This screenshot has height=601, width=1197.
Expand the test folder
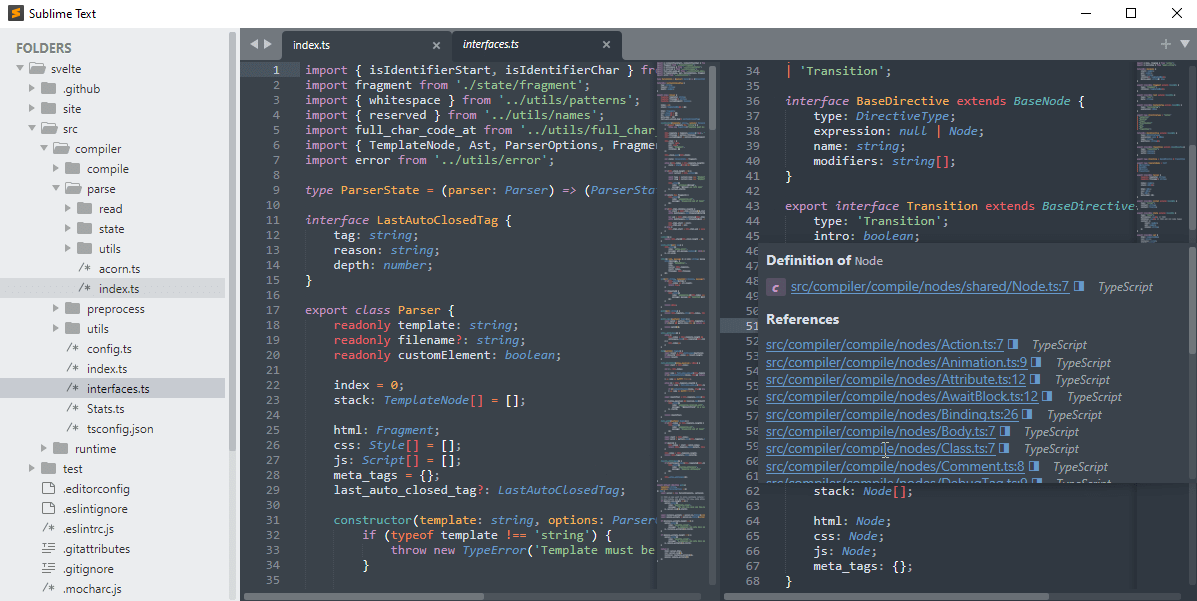coord(32,468)
